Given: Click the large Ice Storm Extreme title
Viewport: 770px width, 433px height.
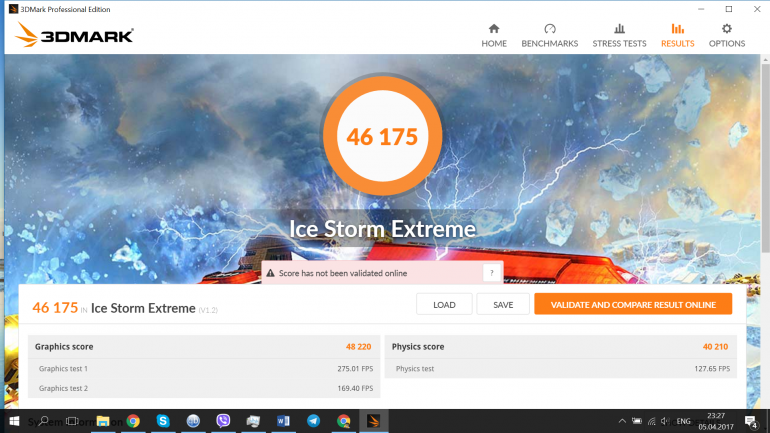Looking at the screenshot, I should click(x=382, y=229).
